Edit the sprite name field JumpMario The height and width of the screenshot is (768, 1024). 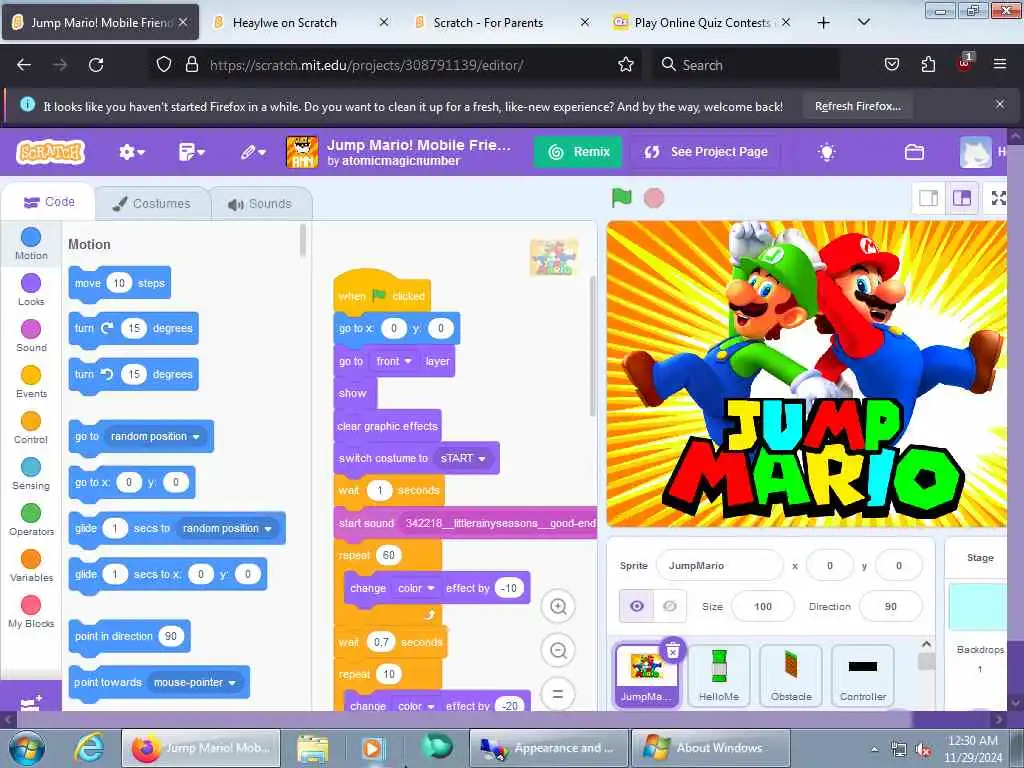pyautogui.click(x=719, y=566)
